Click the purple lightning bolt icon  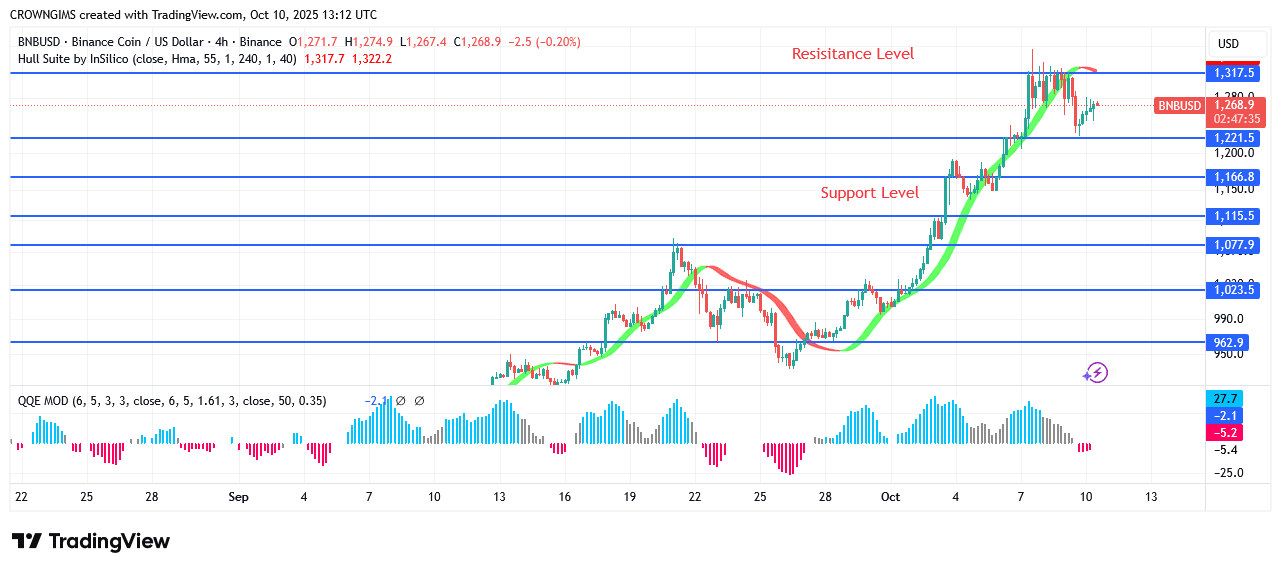click(x=1096, y=373)
